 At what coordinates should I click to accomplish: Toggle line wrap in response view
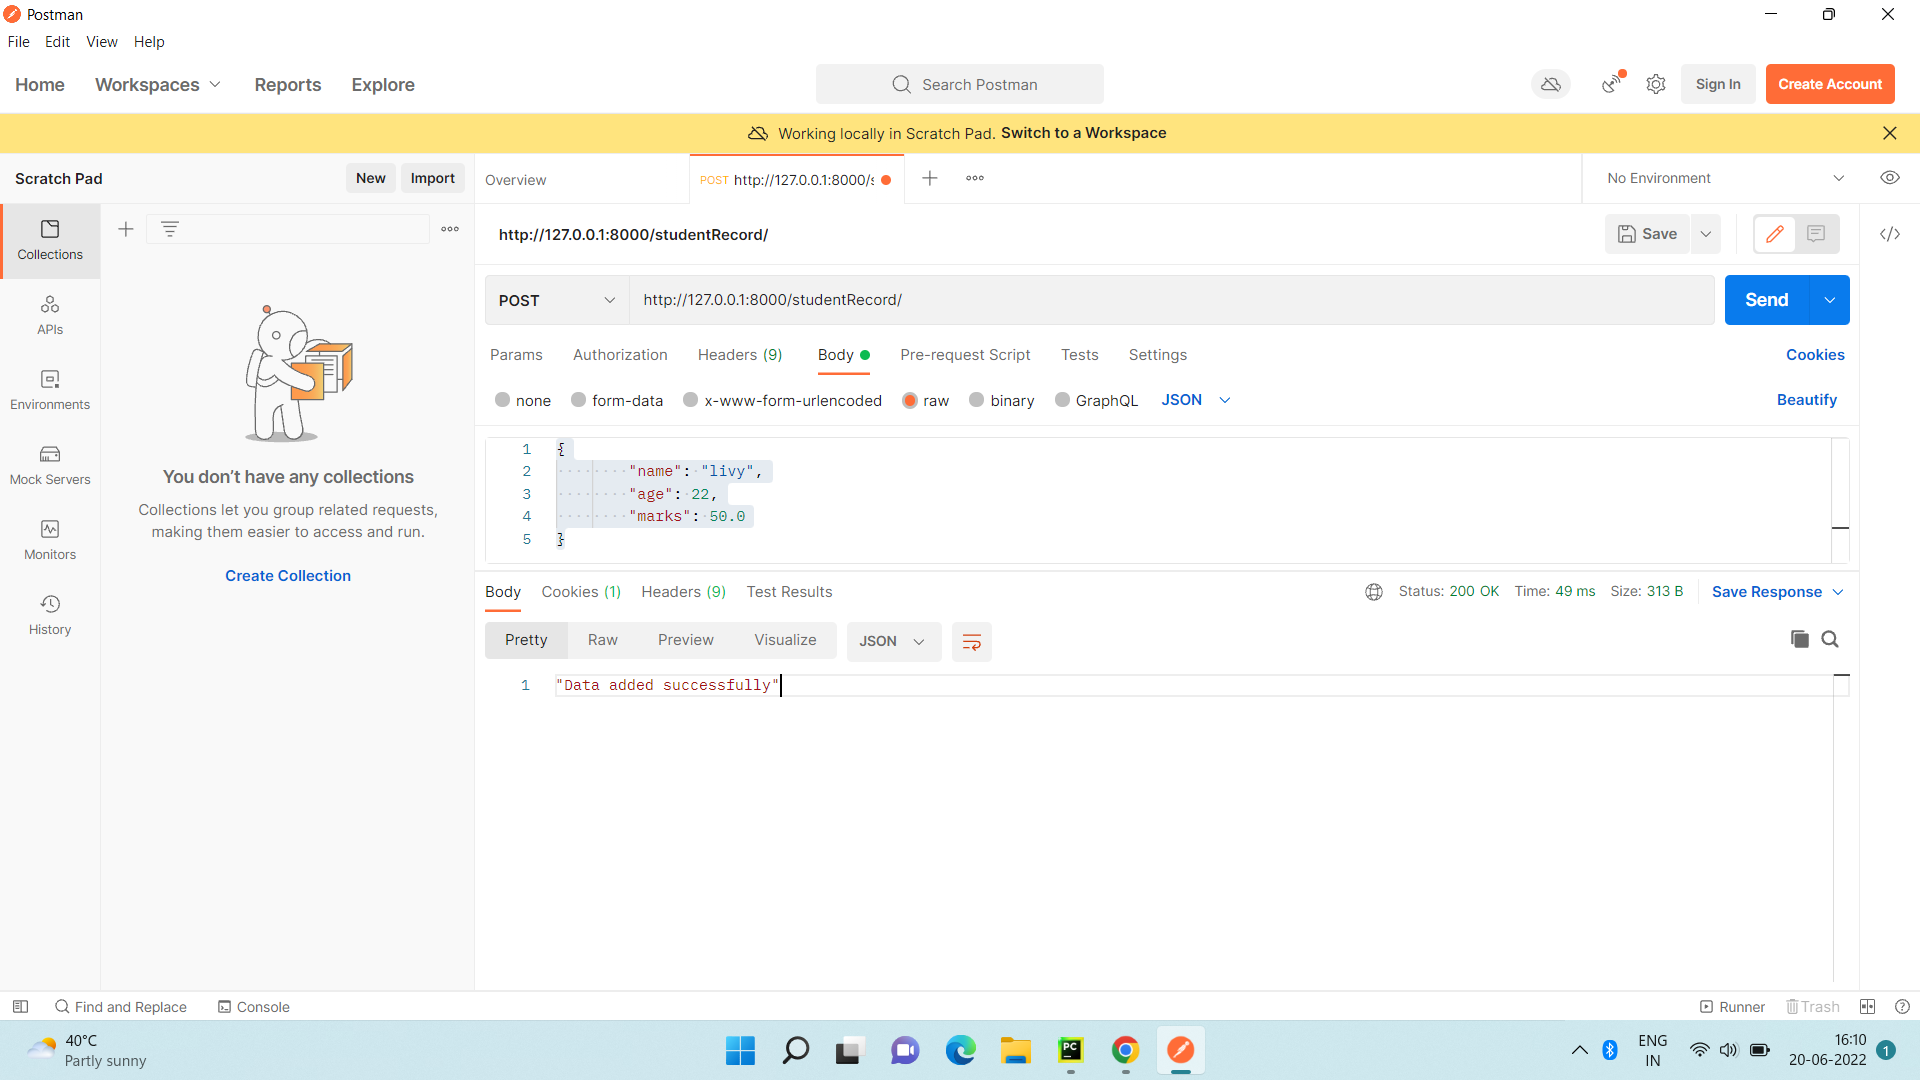pyautogui.click(x=971, y=642)
